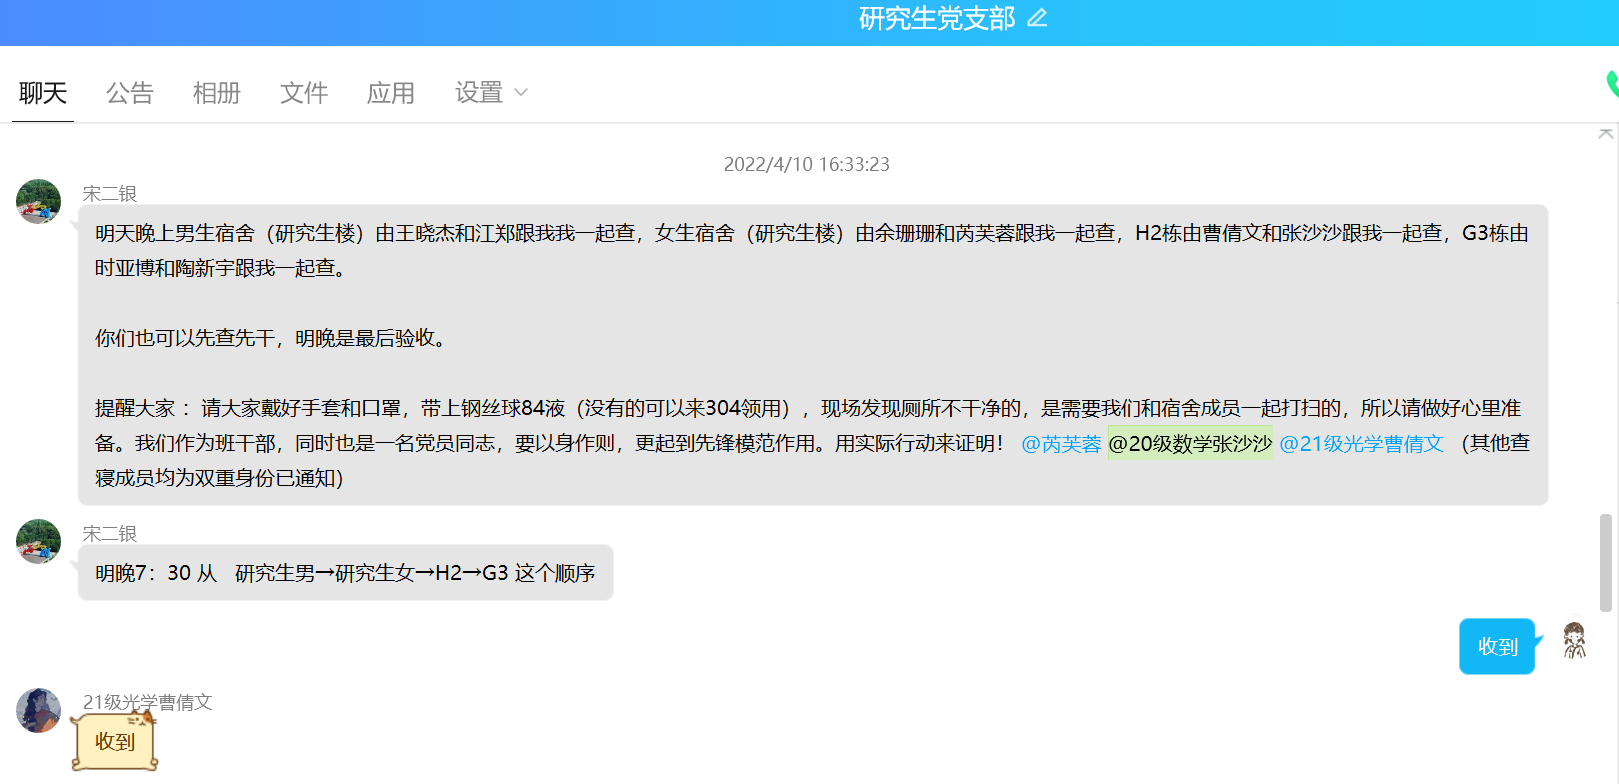Click the 明晚7:30 schedule message bubble
The width and height of the screenshot is (1619, 784).
pos(345,573)
